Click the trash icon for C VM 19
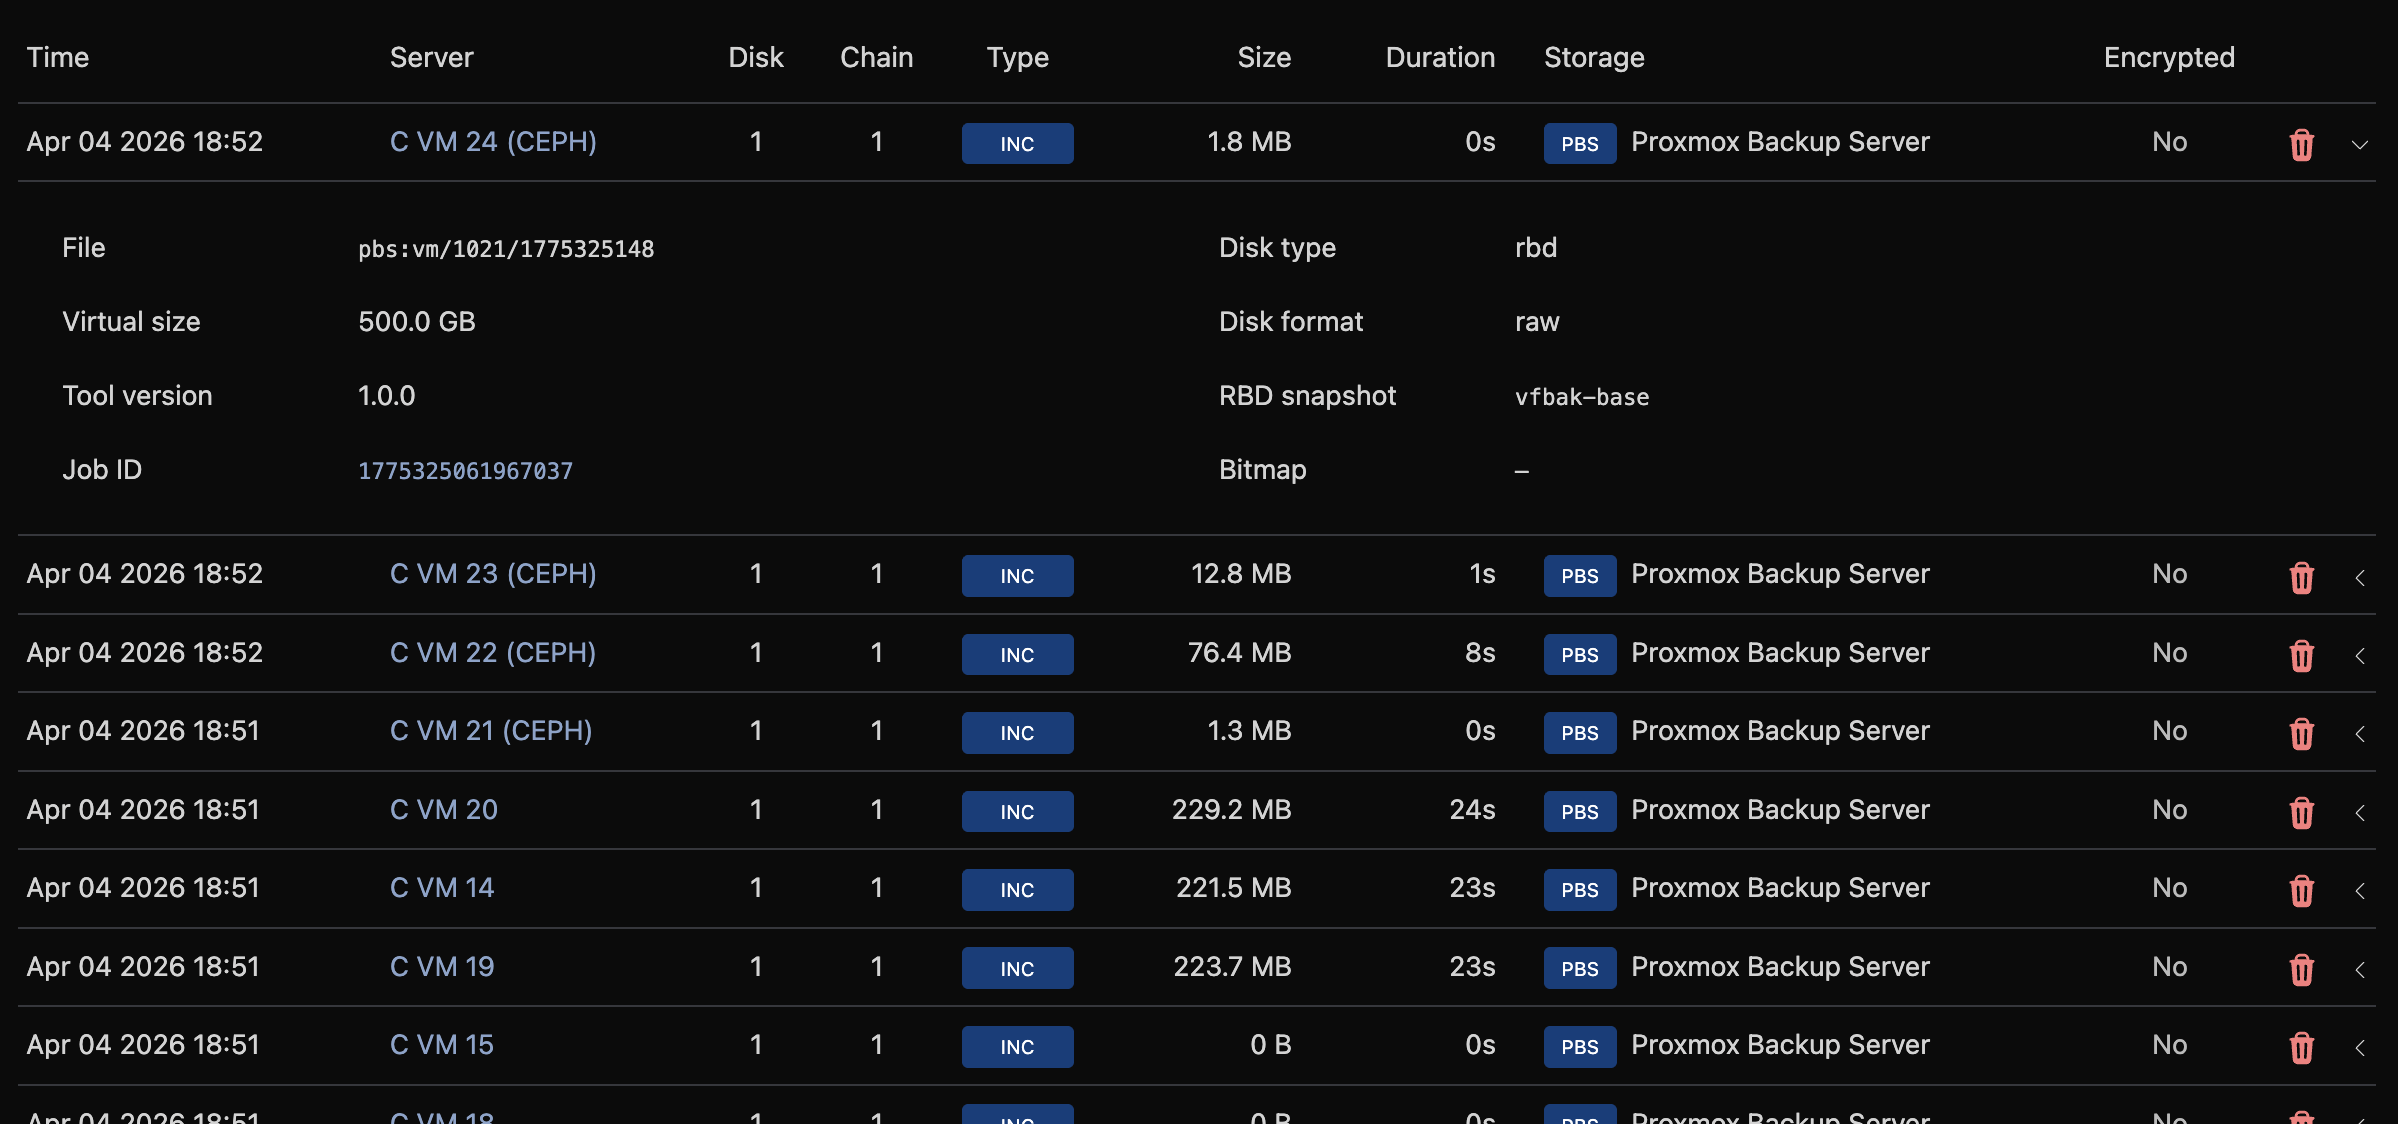 click(x=2301, y=970)
